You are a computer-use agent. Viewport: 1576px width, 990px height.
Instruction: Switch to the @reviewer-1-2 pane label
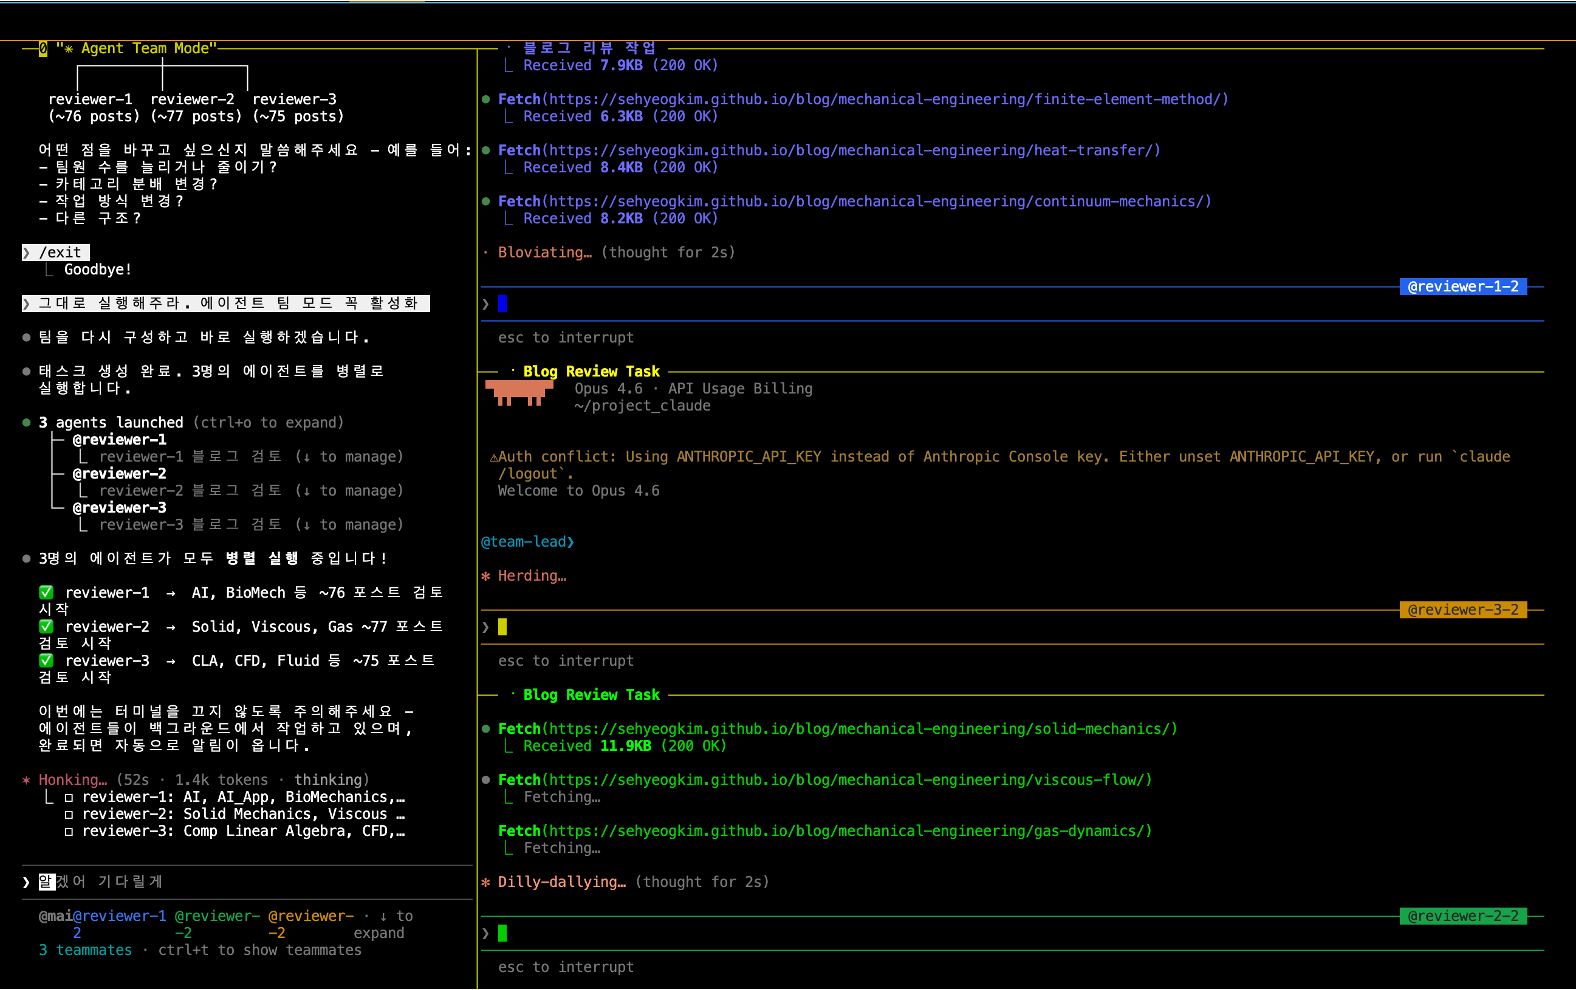coord(1463,287)
